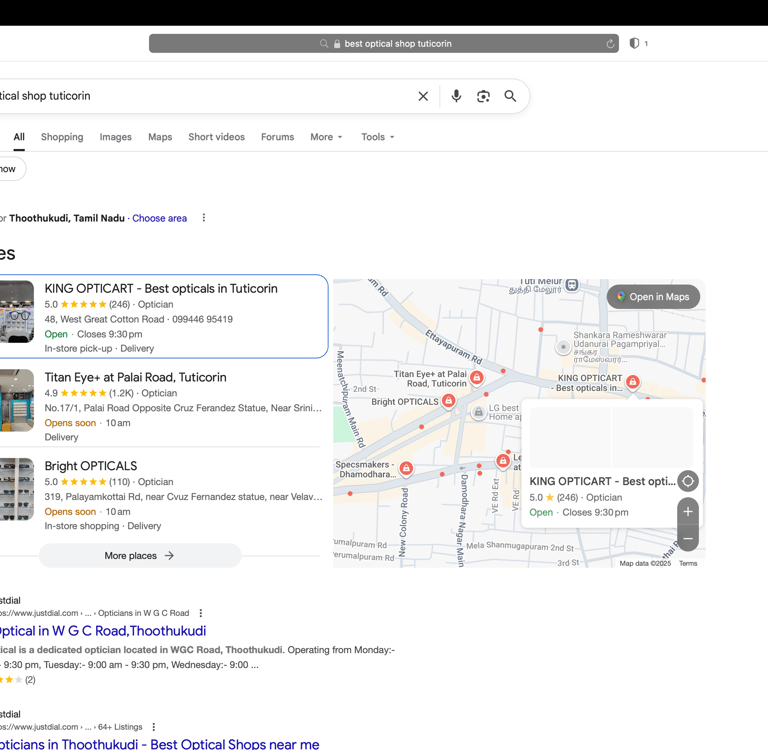Viewport: 768px width, 750px height.
Task: Click KING OPTICART listing thumbnail photo
Action: coord(17,312)
